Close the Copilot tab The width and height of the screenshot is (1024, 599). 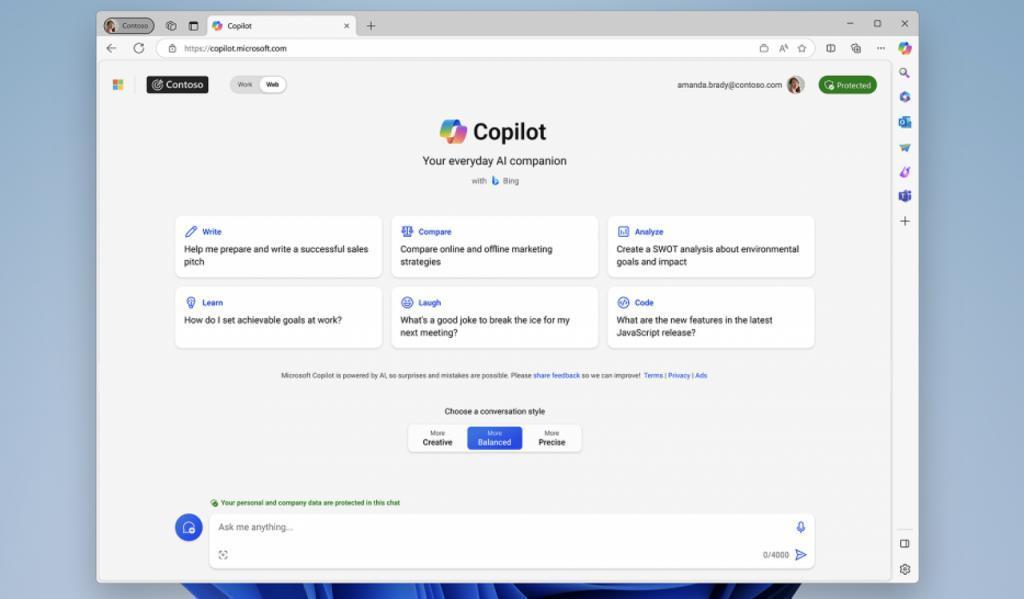point(346,26)
